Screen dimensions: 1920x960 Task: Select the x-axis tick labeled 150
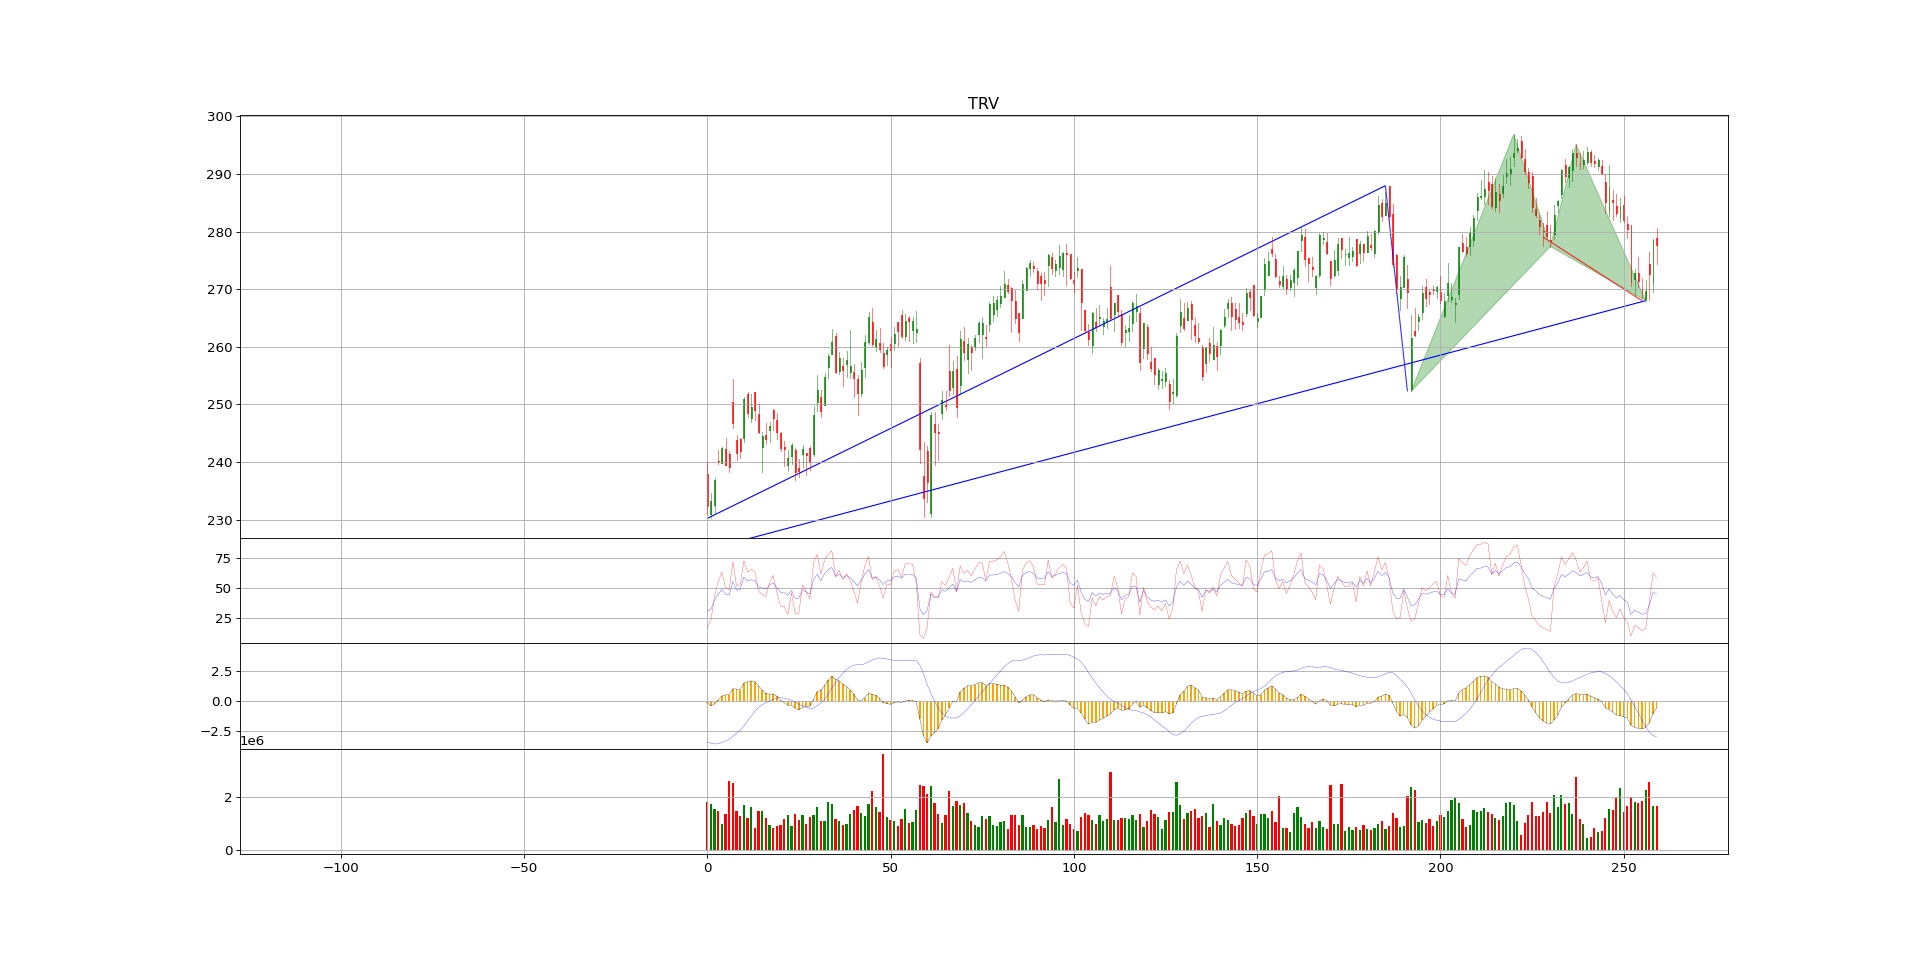[x=1257, y=868]
